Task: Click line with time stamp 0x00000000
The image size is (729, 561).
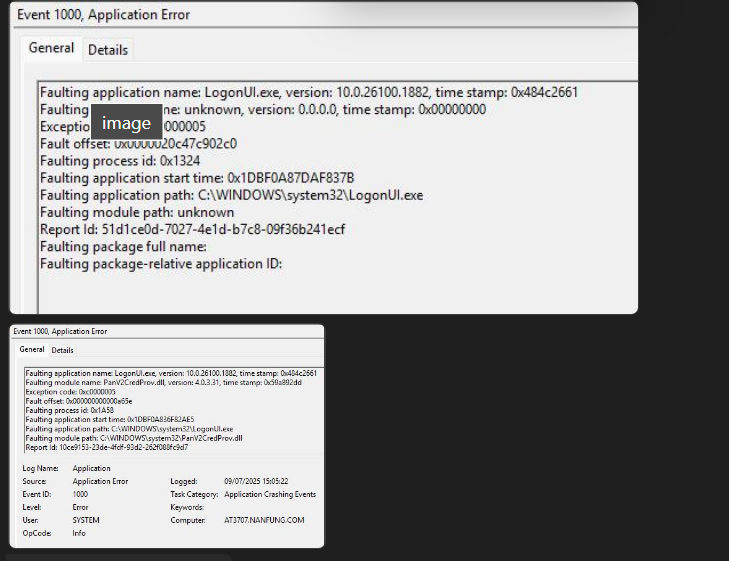Action: pyautogui.click(x=263, y=109)
